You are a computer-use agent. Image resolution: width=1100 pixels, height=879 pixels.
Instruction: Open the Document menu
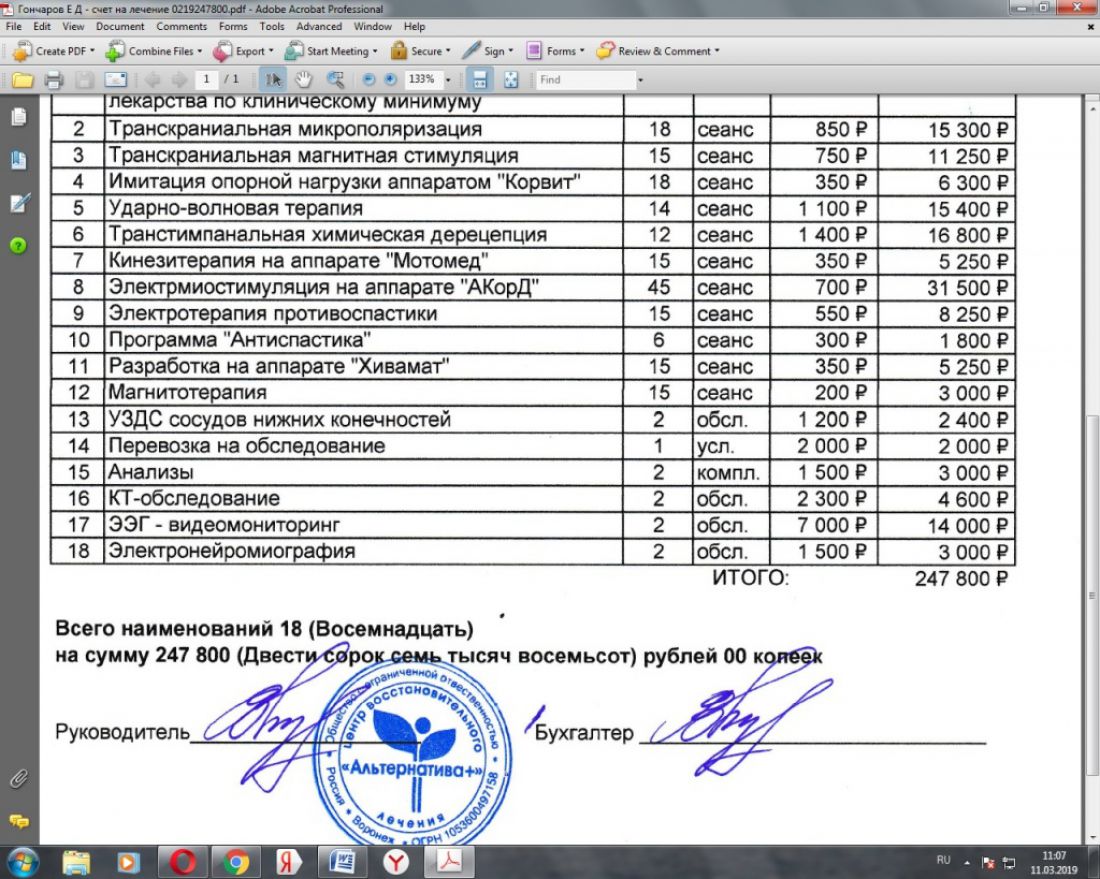point(120,27)
